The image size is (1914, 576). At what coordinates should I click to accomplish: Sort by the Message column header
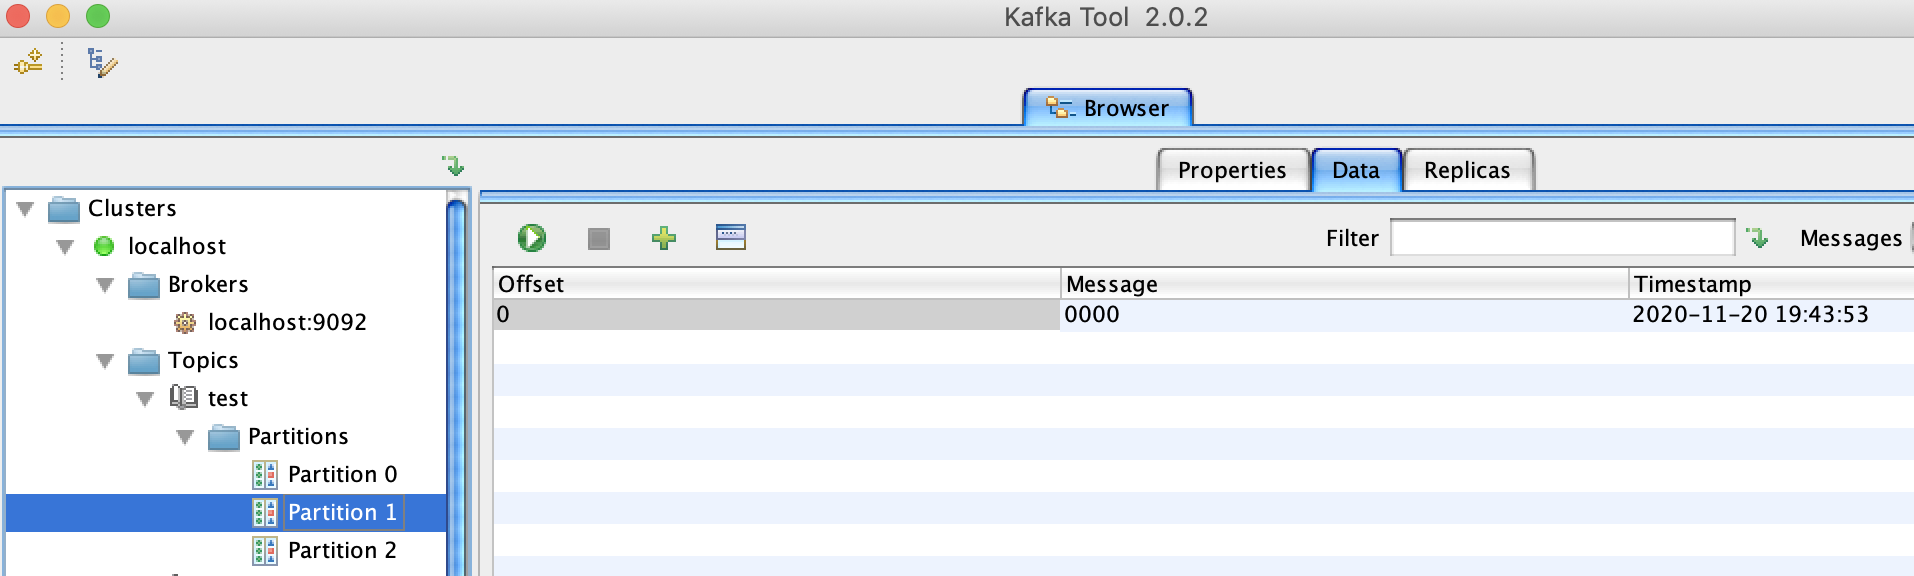click(x=1345, y=284)
